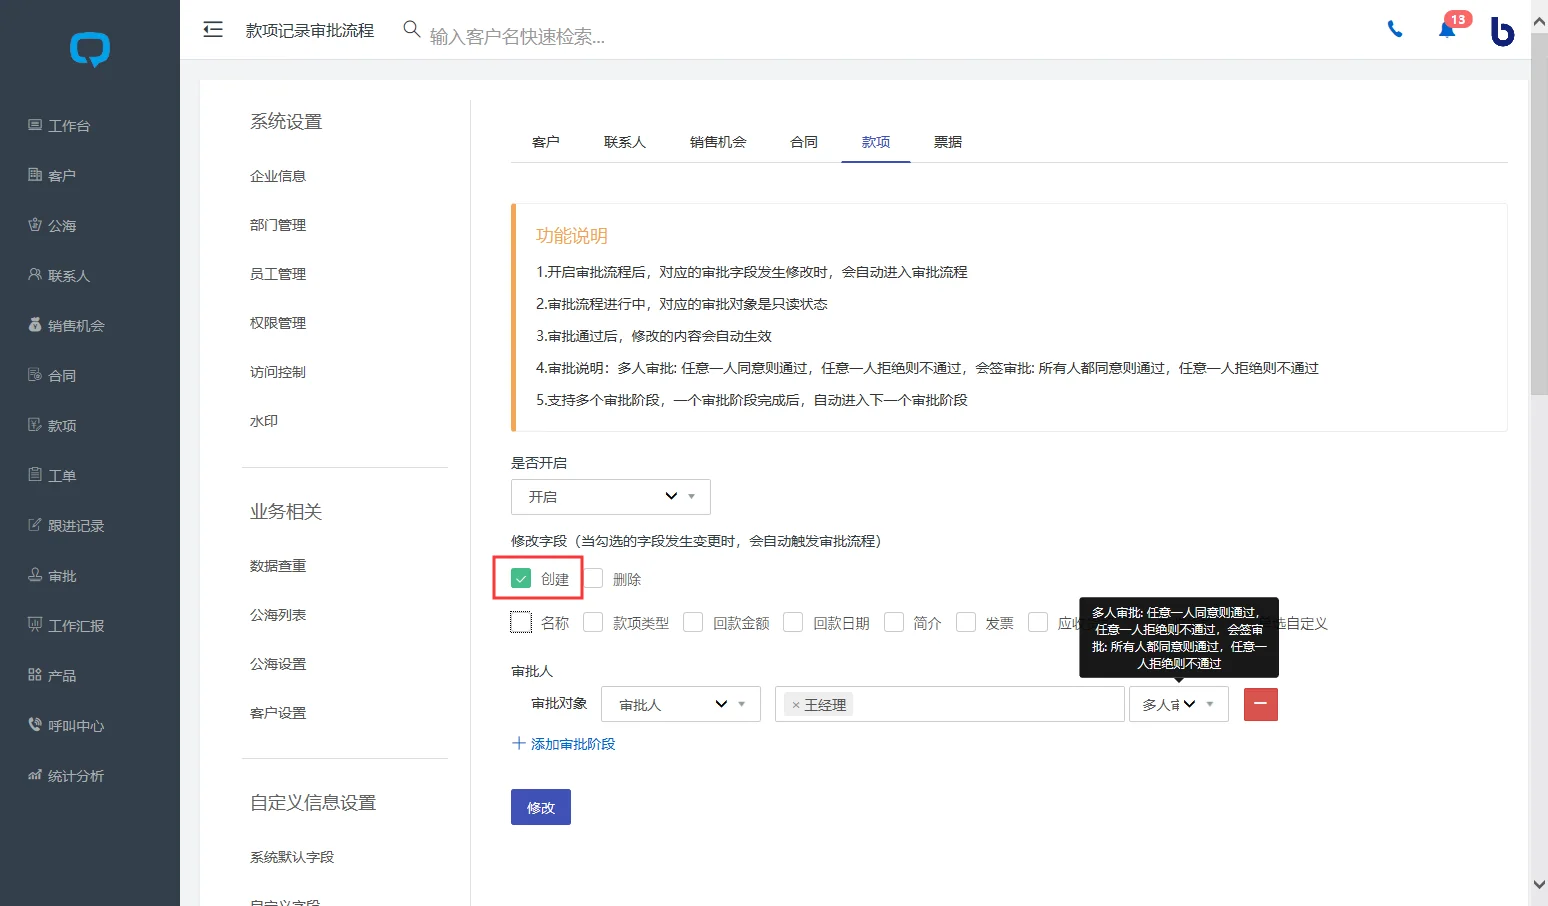The height and width of the screenshot is (906, 1548).
Task: Open 访问控制 settings
Action: [278, 372]
